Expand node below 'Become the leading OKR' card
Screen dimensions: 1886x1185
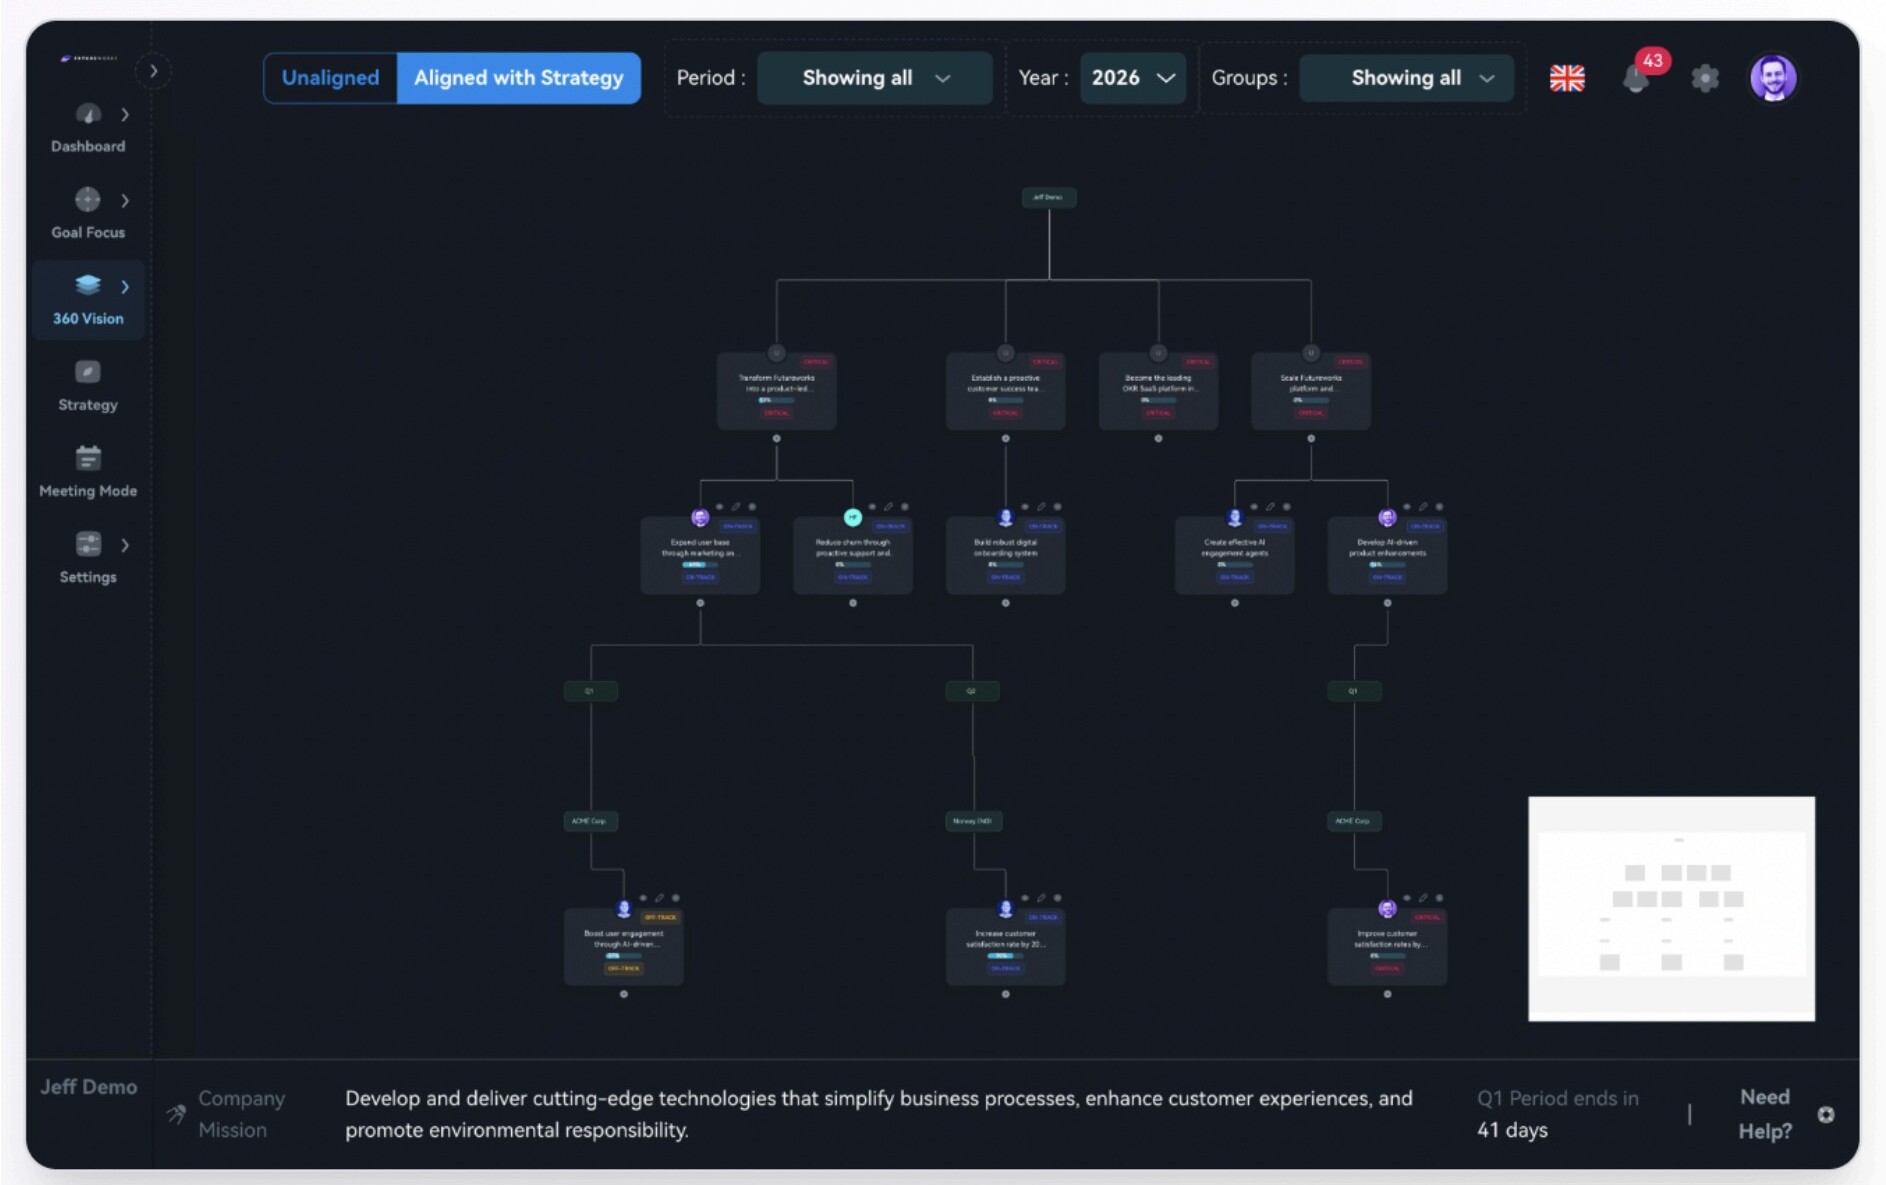(x=1158, y=438)
